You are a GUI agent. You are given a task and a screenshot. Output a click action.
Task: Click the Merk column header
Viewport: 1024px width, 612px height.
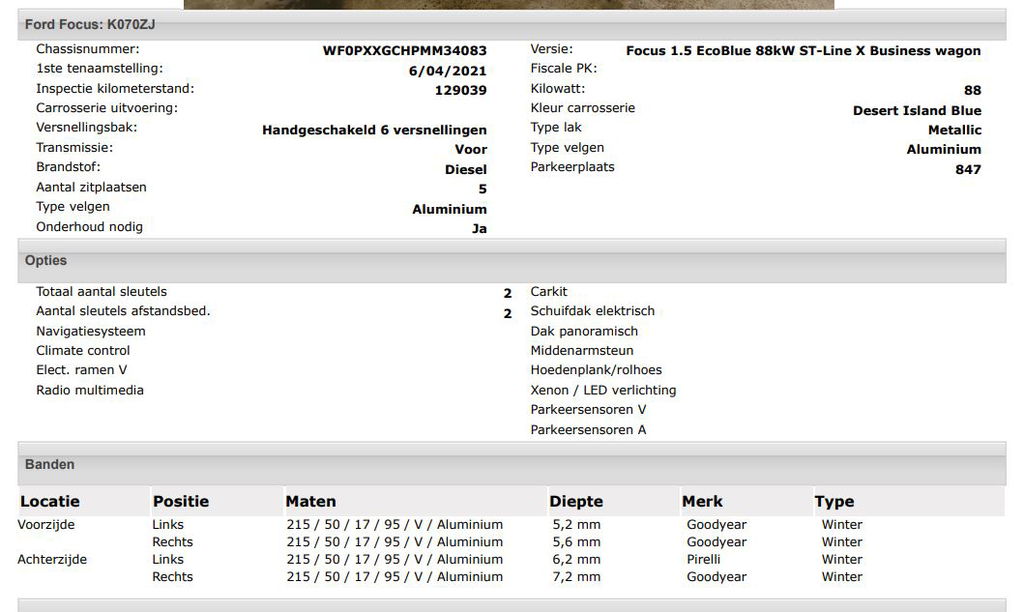(x=702, y=502)
